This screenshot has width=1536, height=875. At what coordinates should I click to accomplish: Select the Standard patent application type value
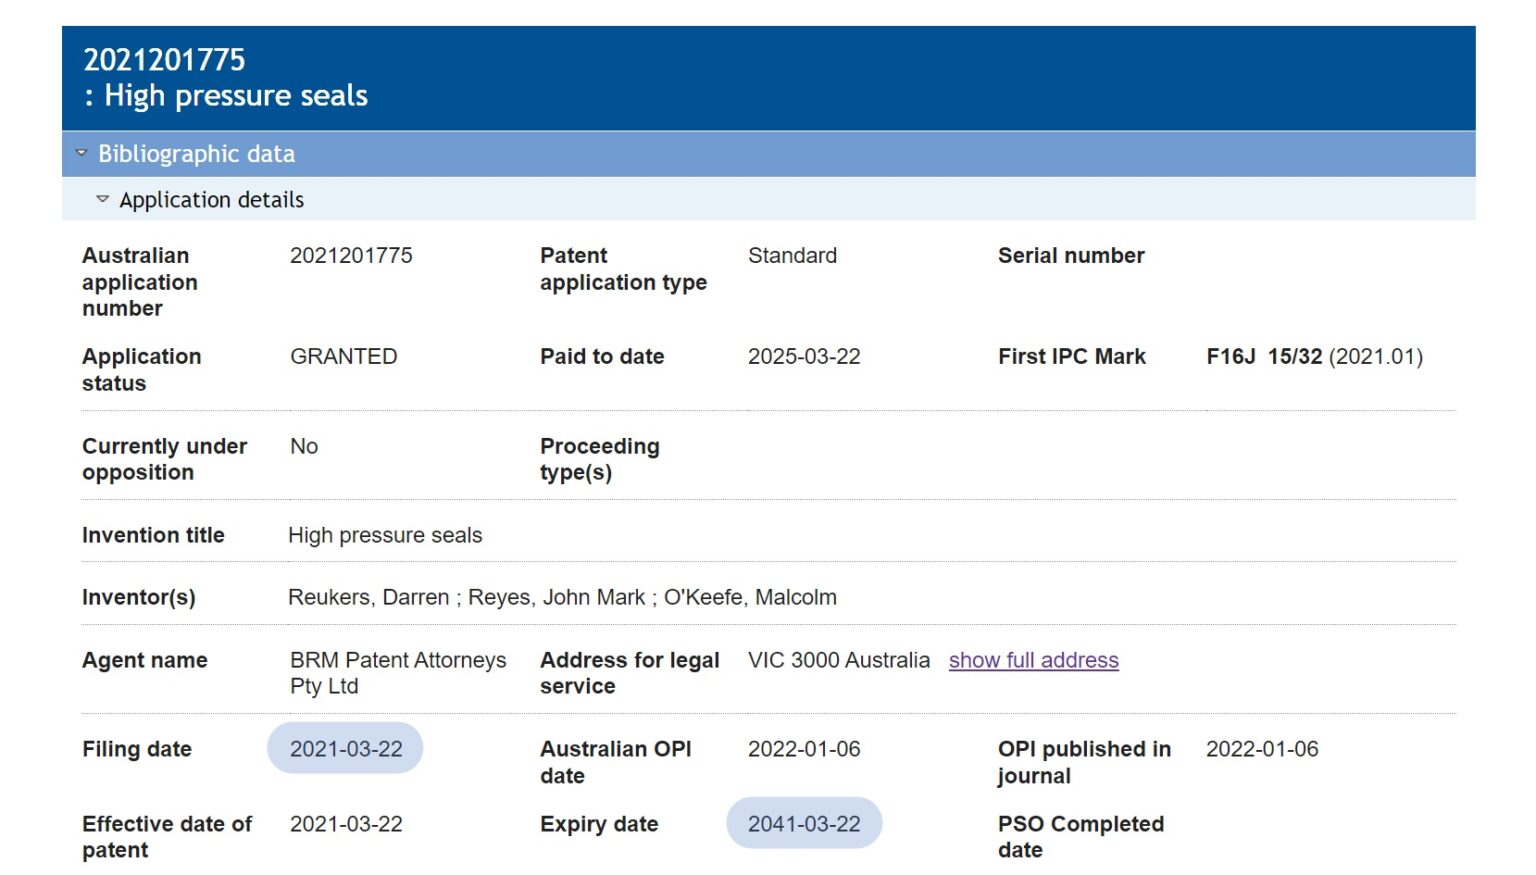point(791,255)
